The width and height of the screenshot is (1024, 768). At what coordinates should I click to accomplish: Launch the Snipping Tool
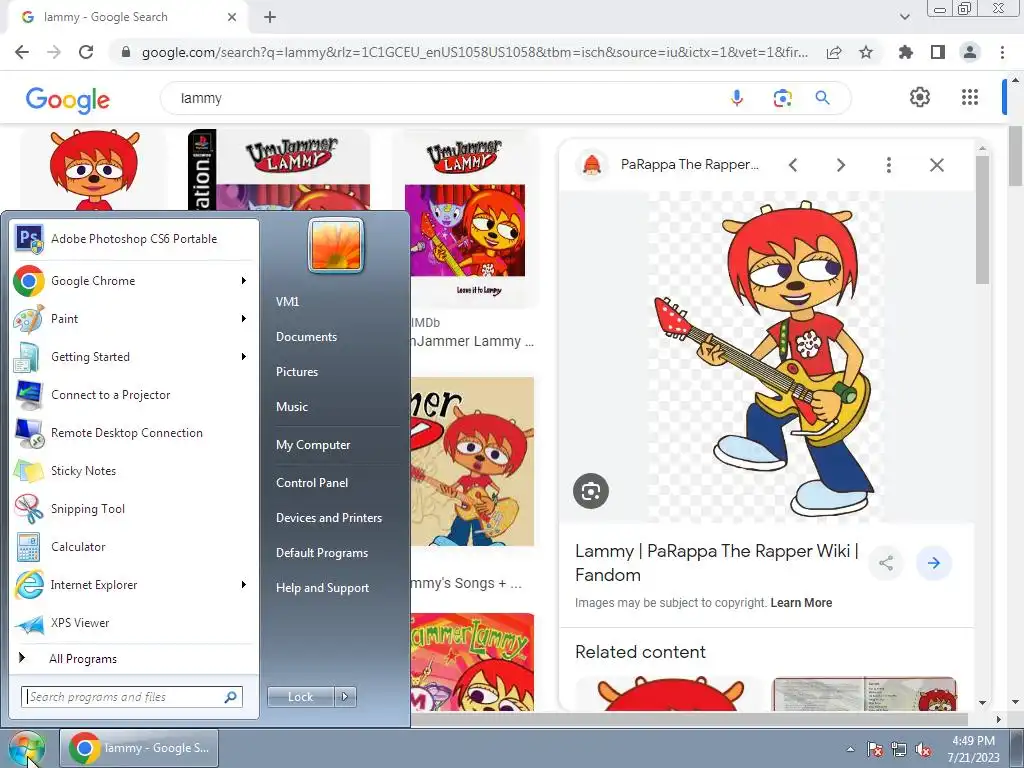tap(134, 509)
